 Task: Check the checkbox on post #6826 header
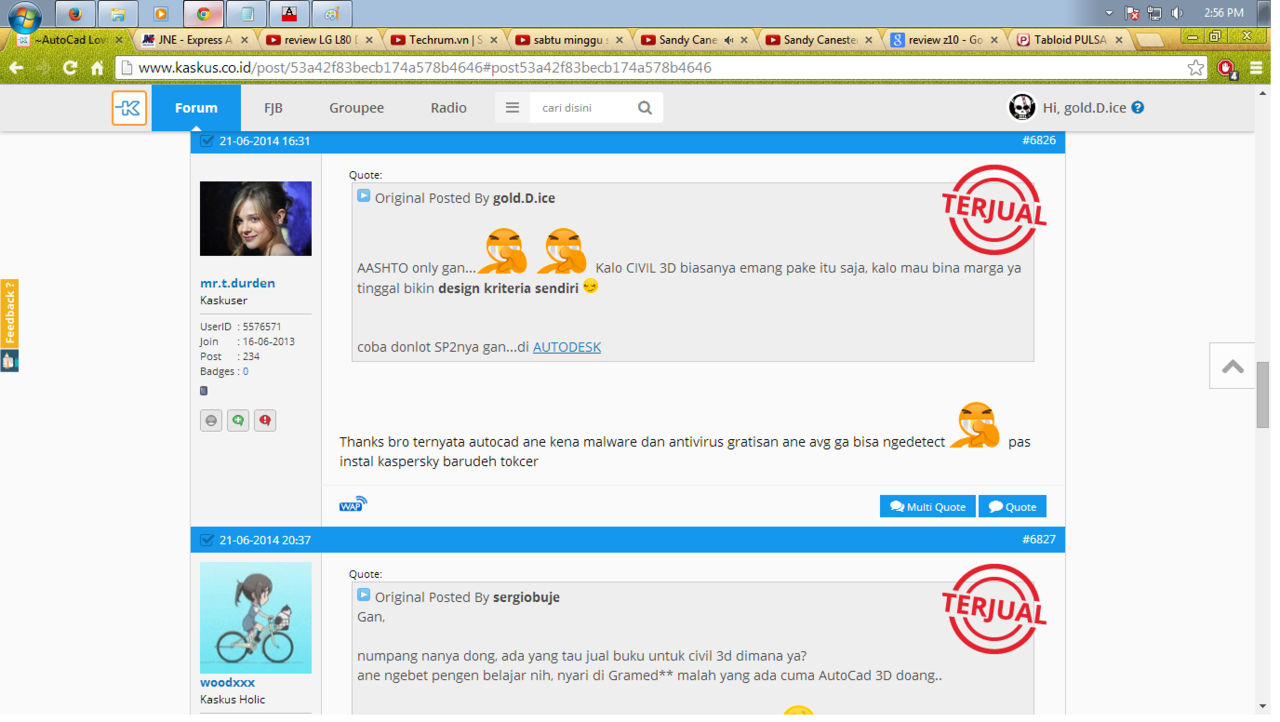coord(207,140)
